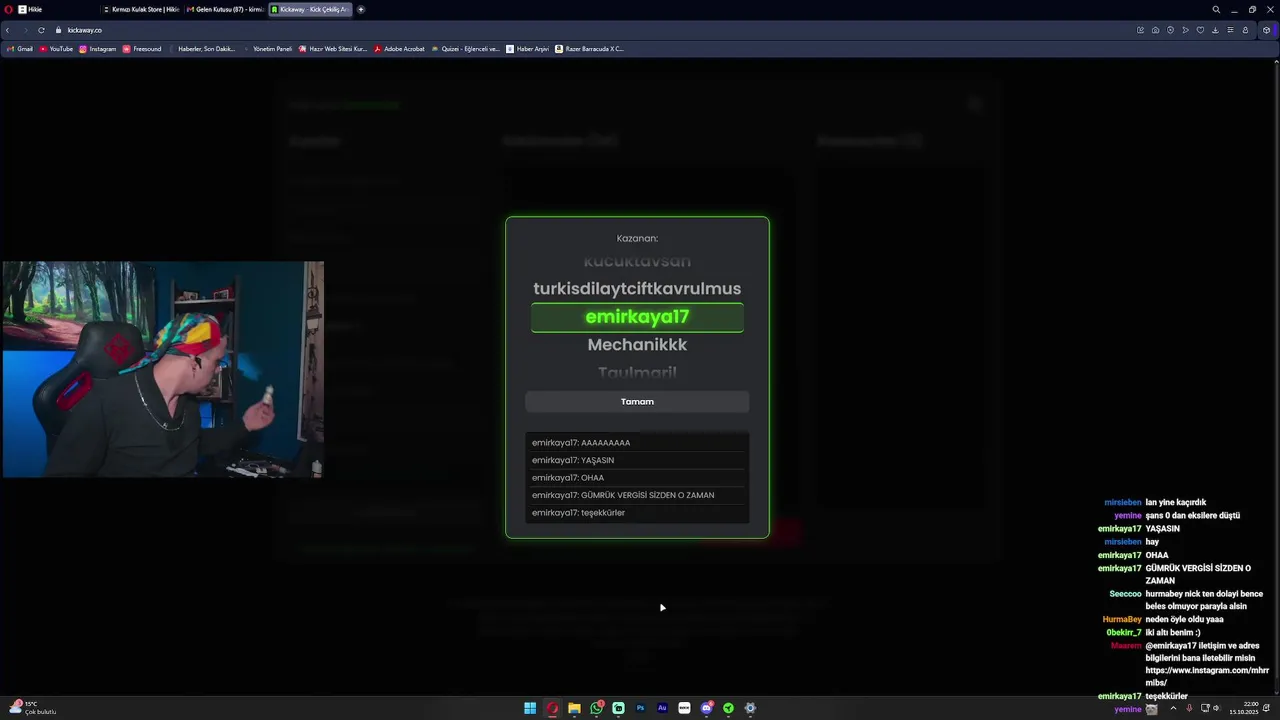
Task: Reload the kickaway.co page
Action: coord(41,30)
